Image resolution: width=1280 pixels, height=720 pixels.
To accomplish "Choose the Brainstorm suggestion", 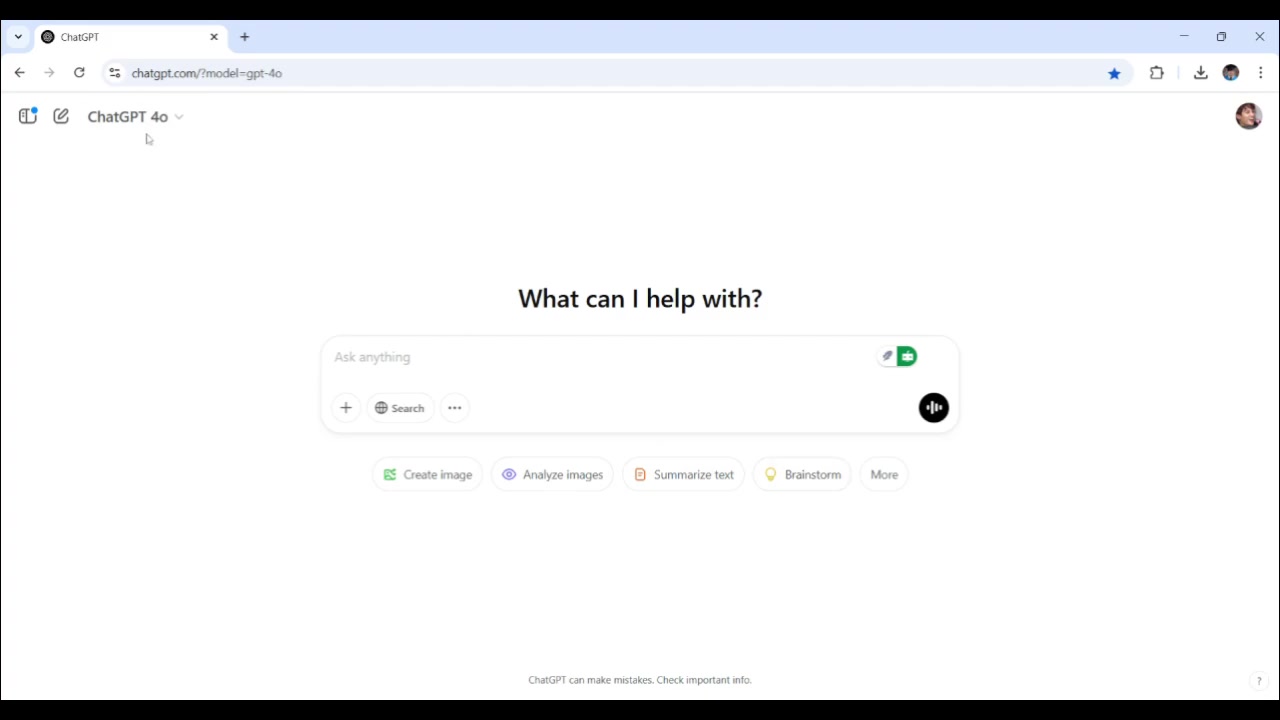I will (802, 475).
